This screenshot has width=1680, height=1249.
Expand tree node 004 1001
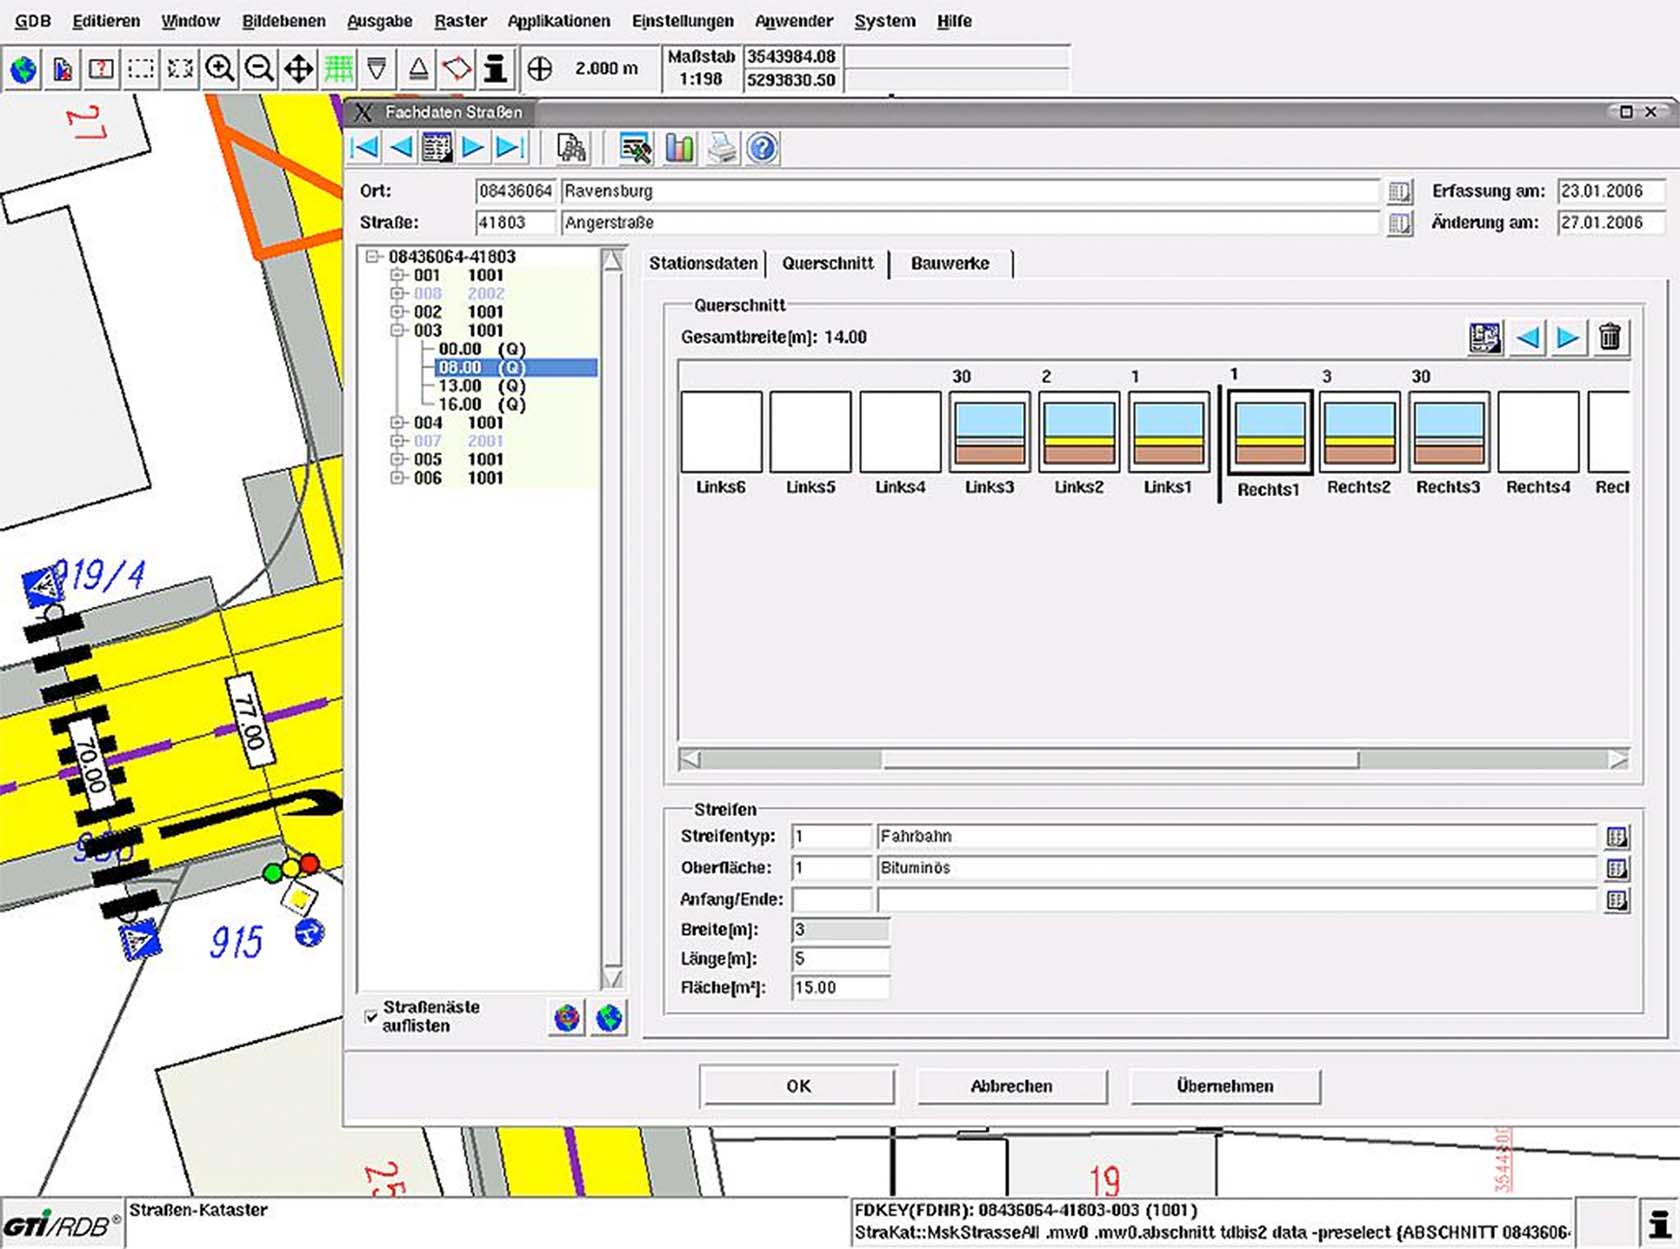[x=395, y=422]
